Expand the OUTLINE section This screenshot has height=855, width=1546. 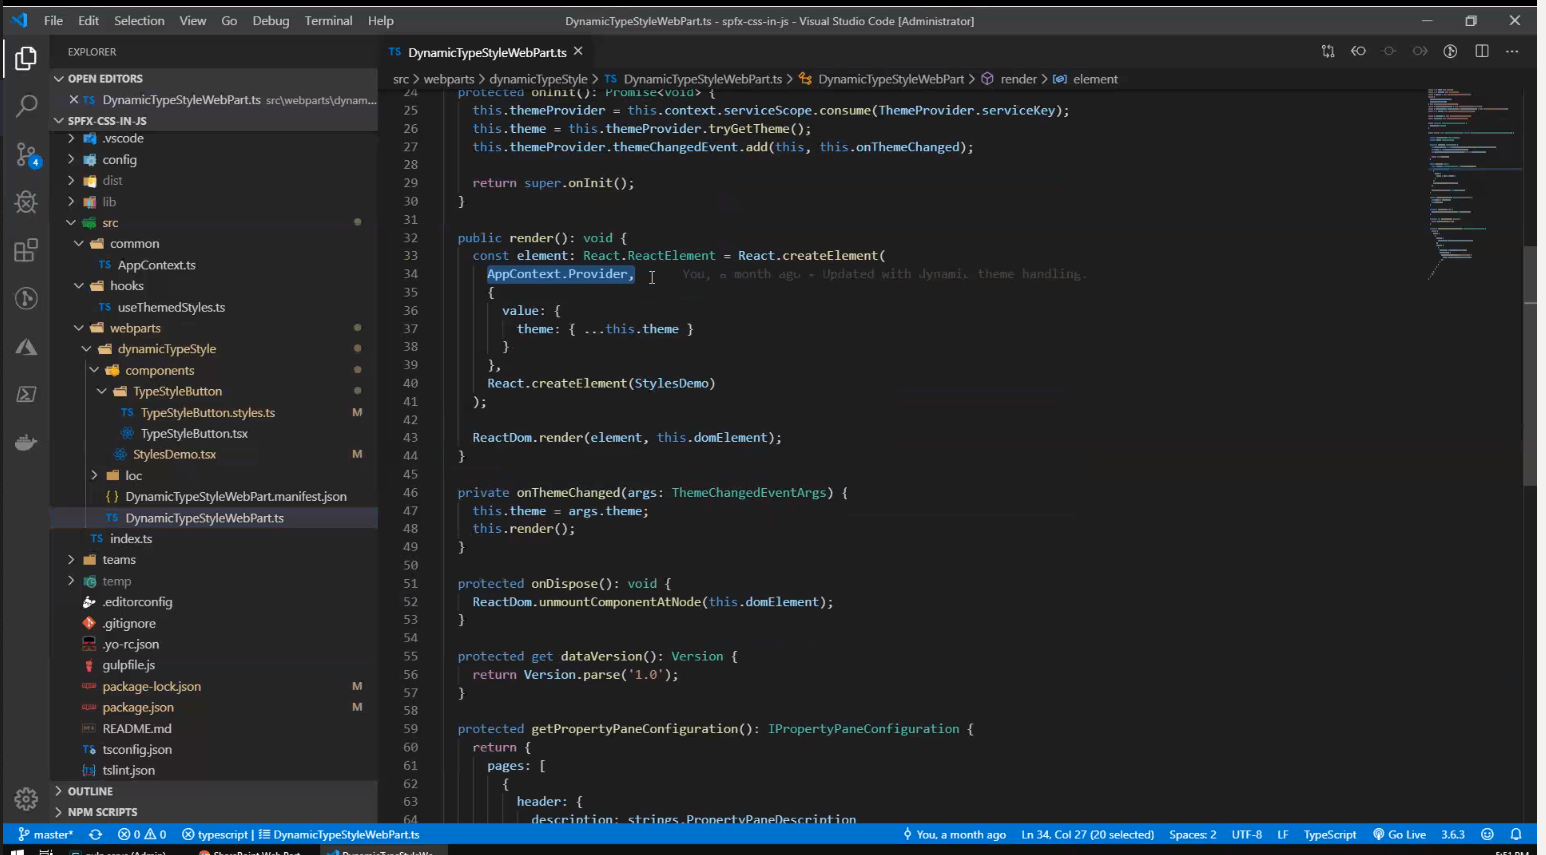pos(89,791)
